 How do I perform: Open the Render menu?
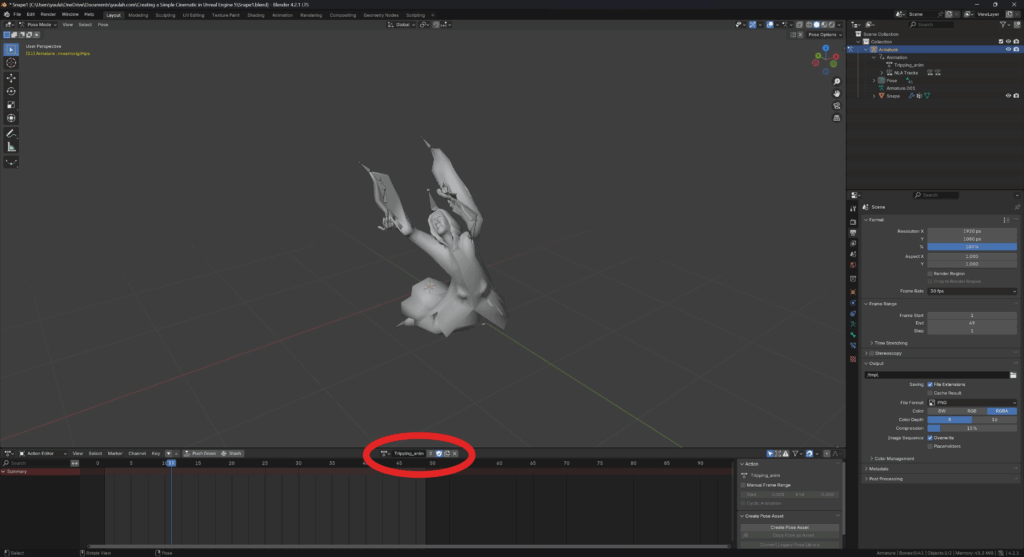48,15
